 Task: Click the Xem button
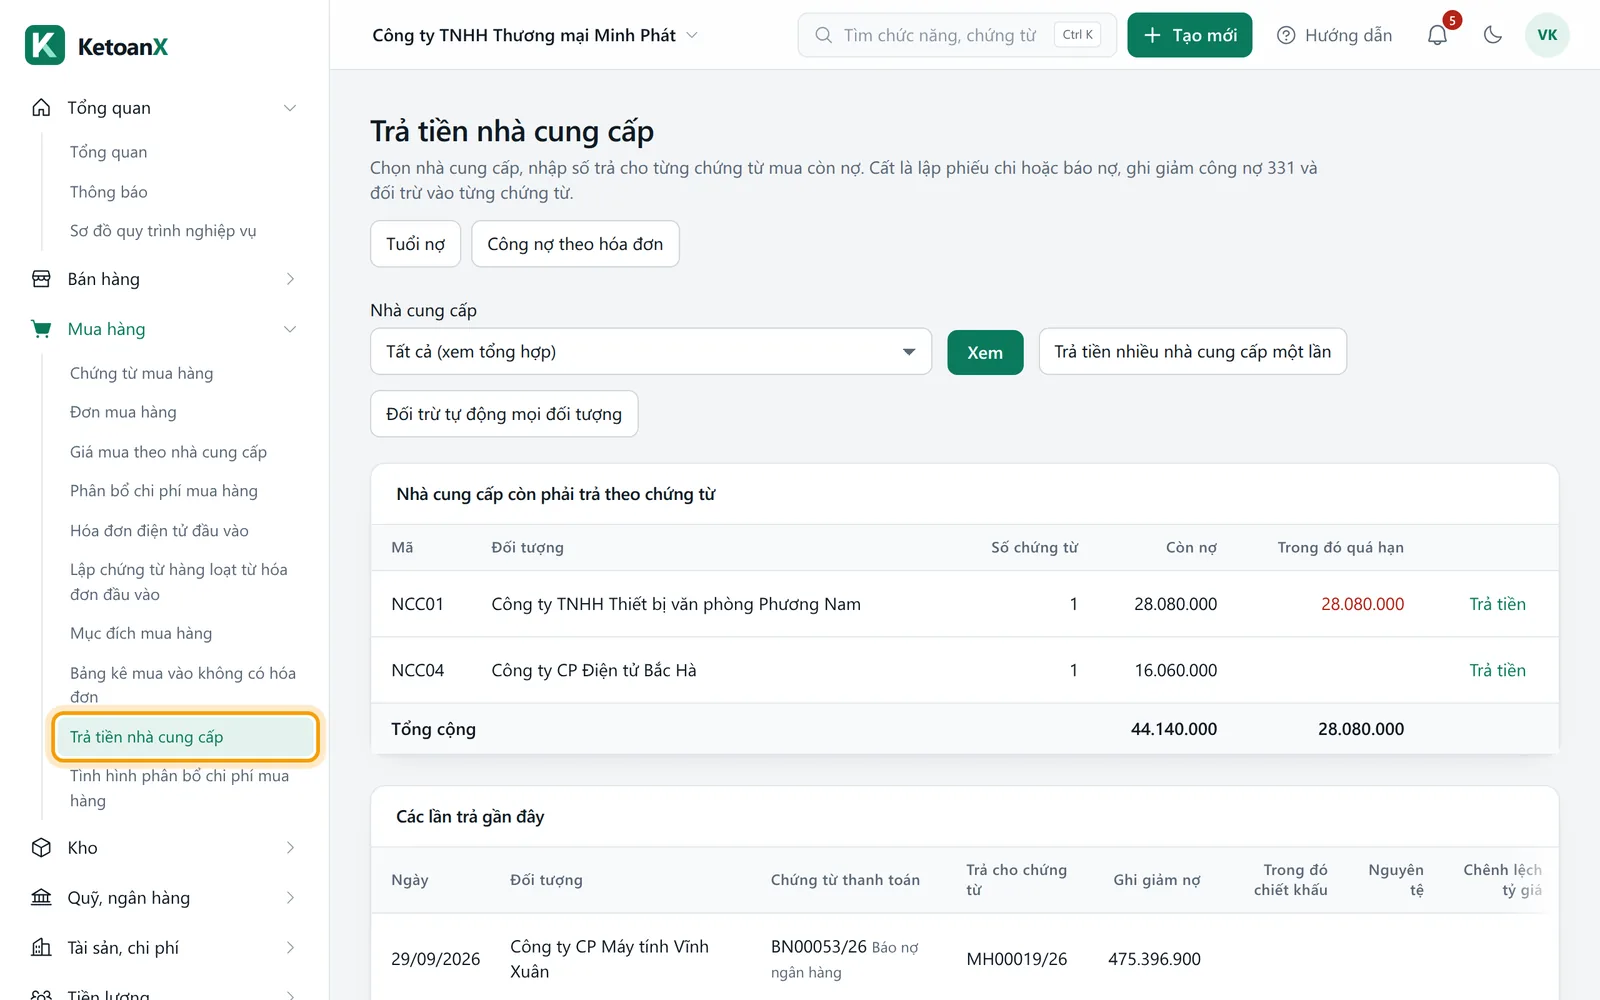(985, 353)
